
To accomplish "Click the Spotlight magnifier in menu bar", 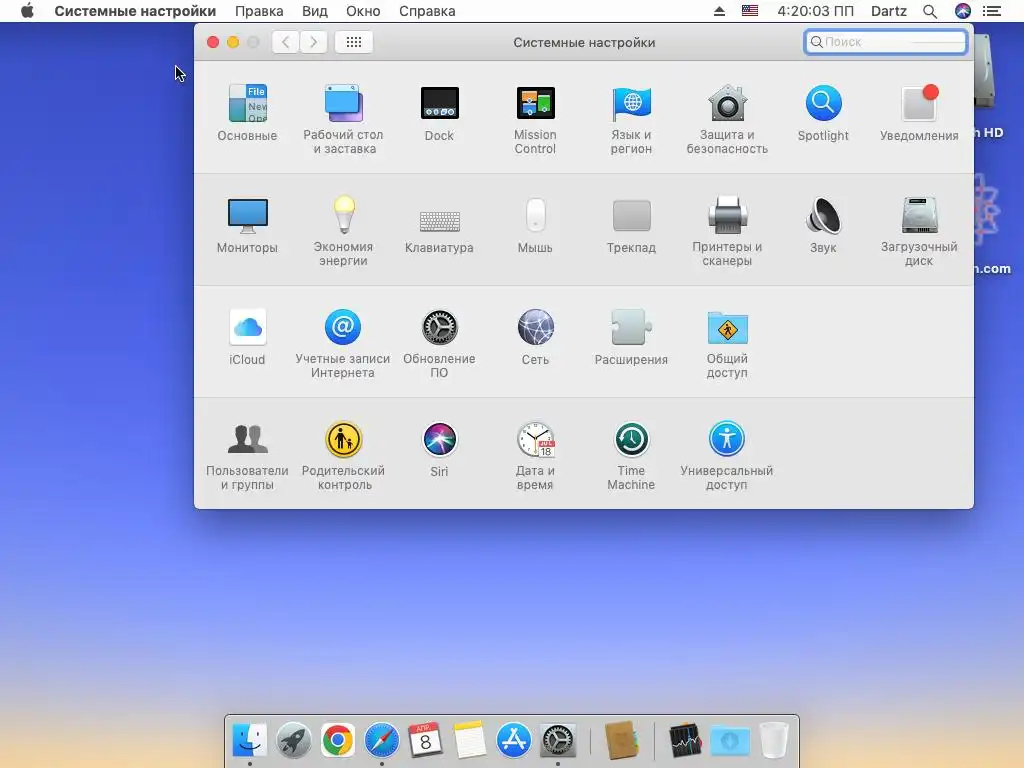I will (930, 11).
